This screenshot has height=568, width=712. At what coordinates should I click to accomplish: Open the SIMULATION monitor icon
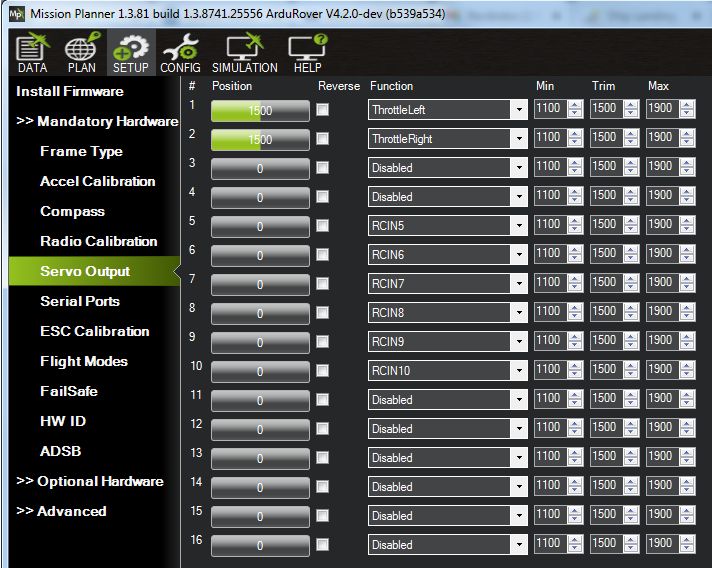click(x=244, y=54)
